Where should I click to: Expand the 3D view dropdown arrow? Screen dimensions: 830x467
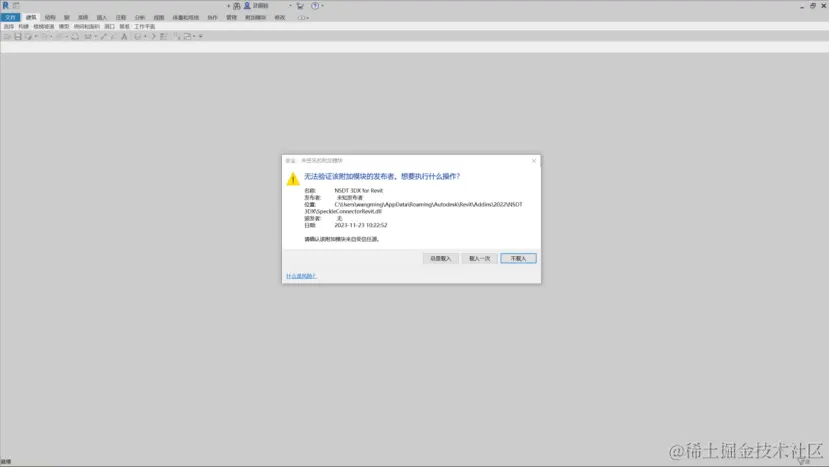145,37
